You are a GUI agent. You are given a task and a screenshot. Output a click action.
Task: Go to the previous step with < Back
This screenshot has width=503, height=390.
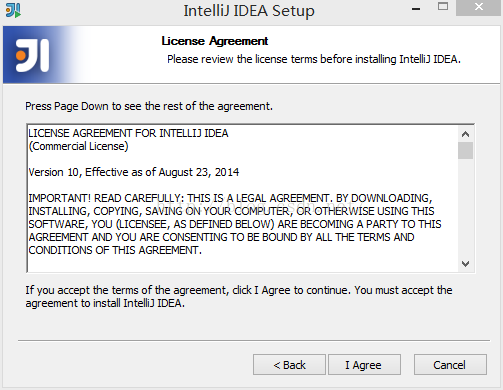tap(289, 365)
